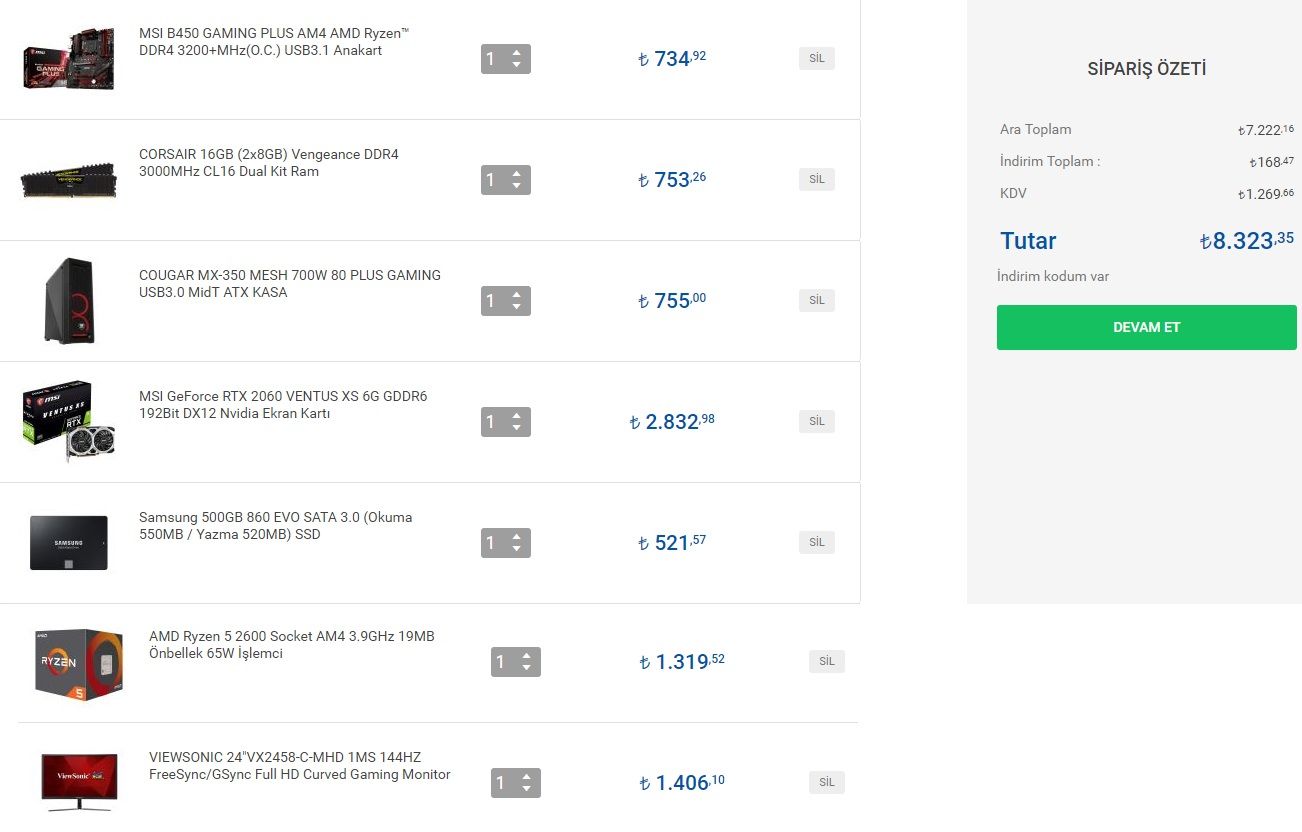View the ViewSonic curved monitor image

click(79, 782)
